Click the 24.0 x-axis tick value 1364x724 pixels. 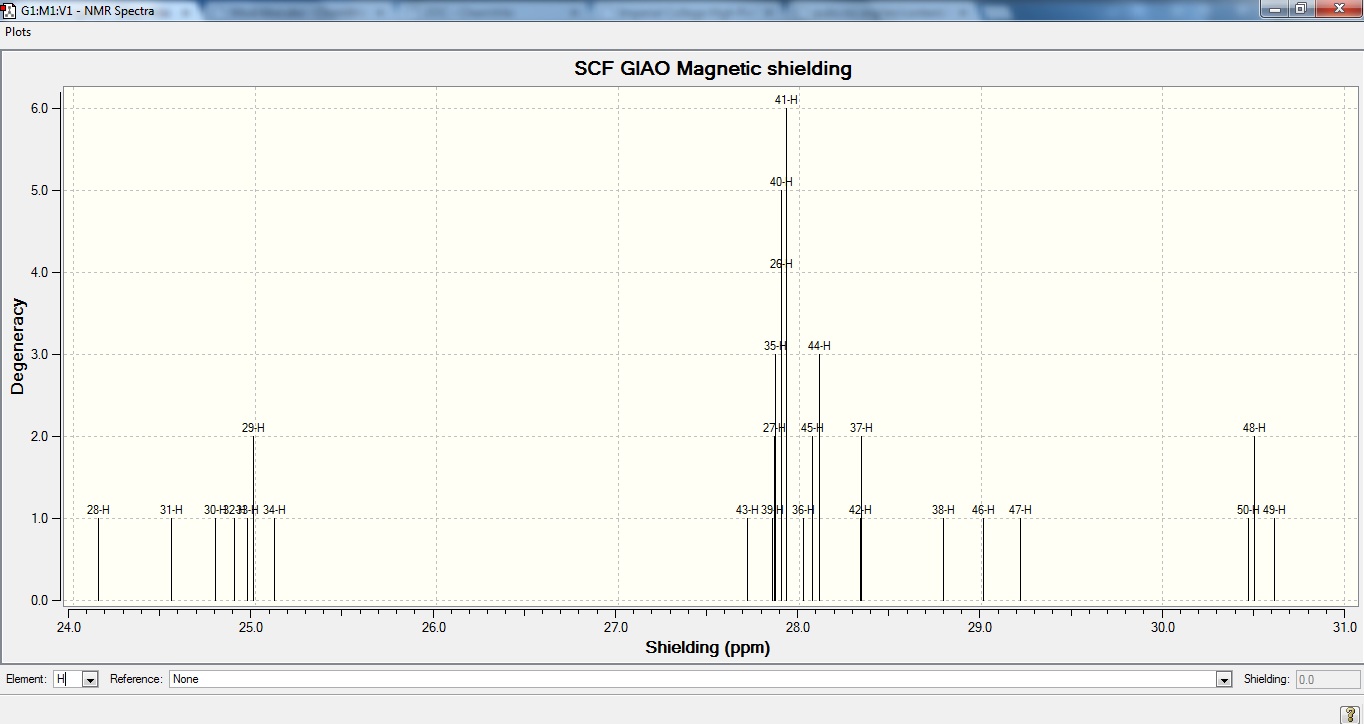pos(69,628)
